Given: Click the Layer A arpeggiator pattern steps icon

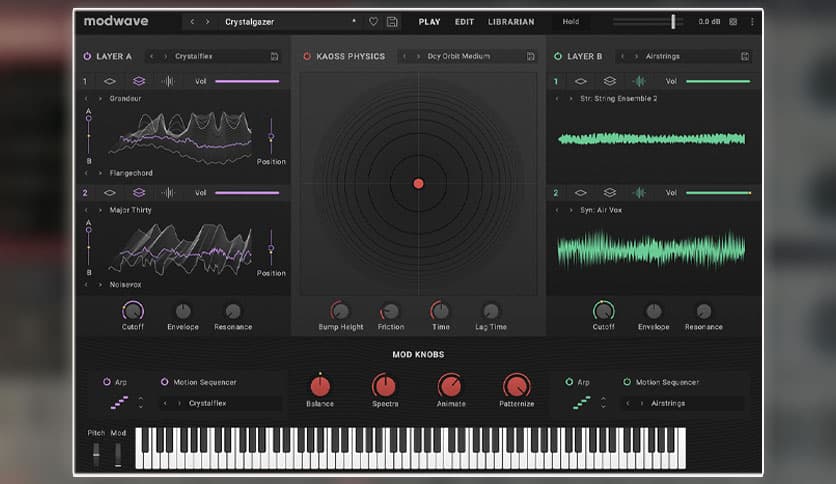Looking at the screenshot, I should [x=119, y=402].
